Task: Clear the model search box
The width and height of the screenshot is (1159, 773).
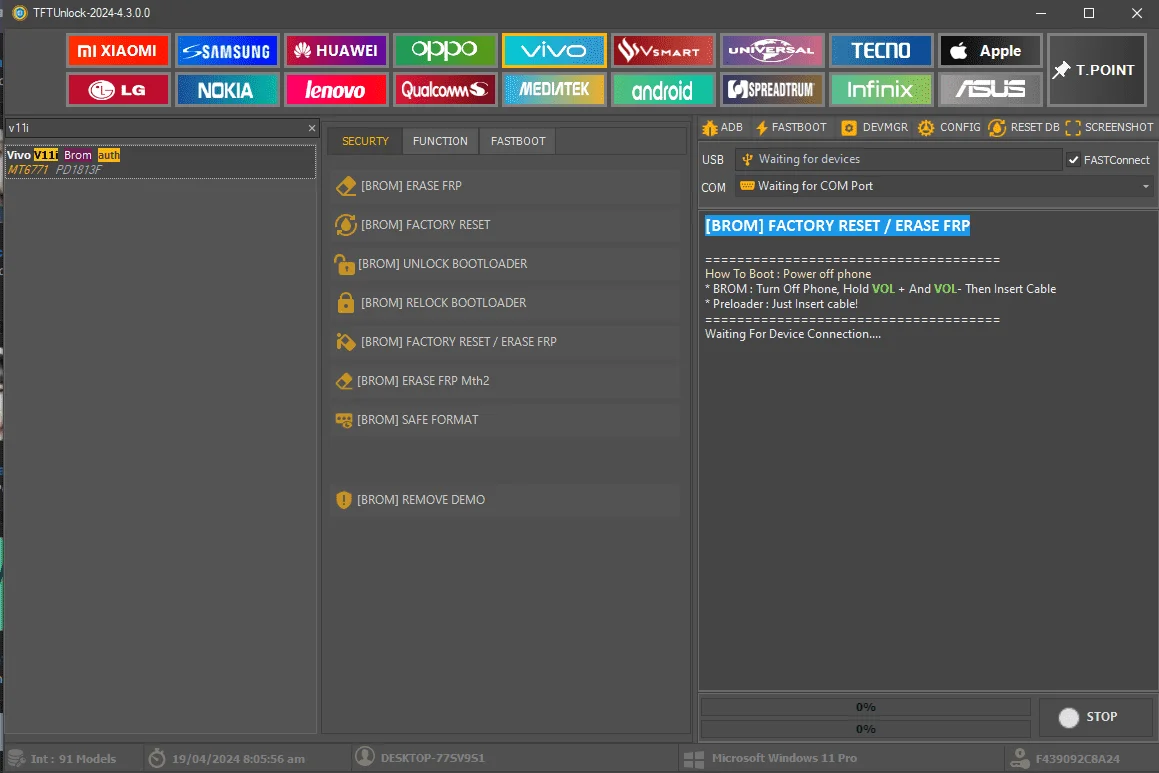Action: tap(312, 128)
